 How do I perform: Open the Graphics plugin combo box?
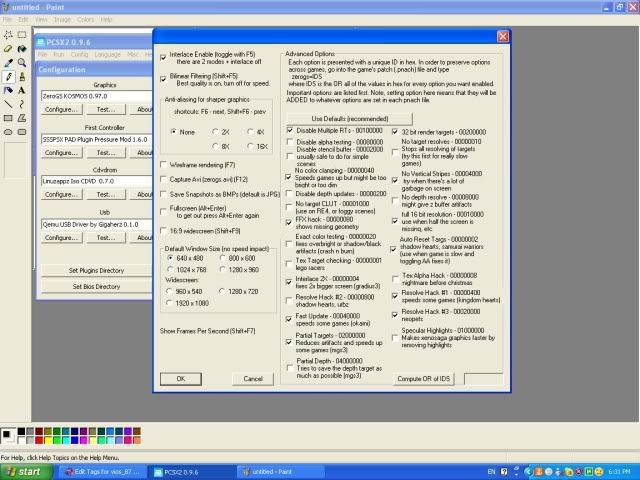(x=96, y=96)
